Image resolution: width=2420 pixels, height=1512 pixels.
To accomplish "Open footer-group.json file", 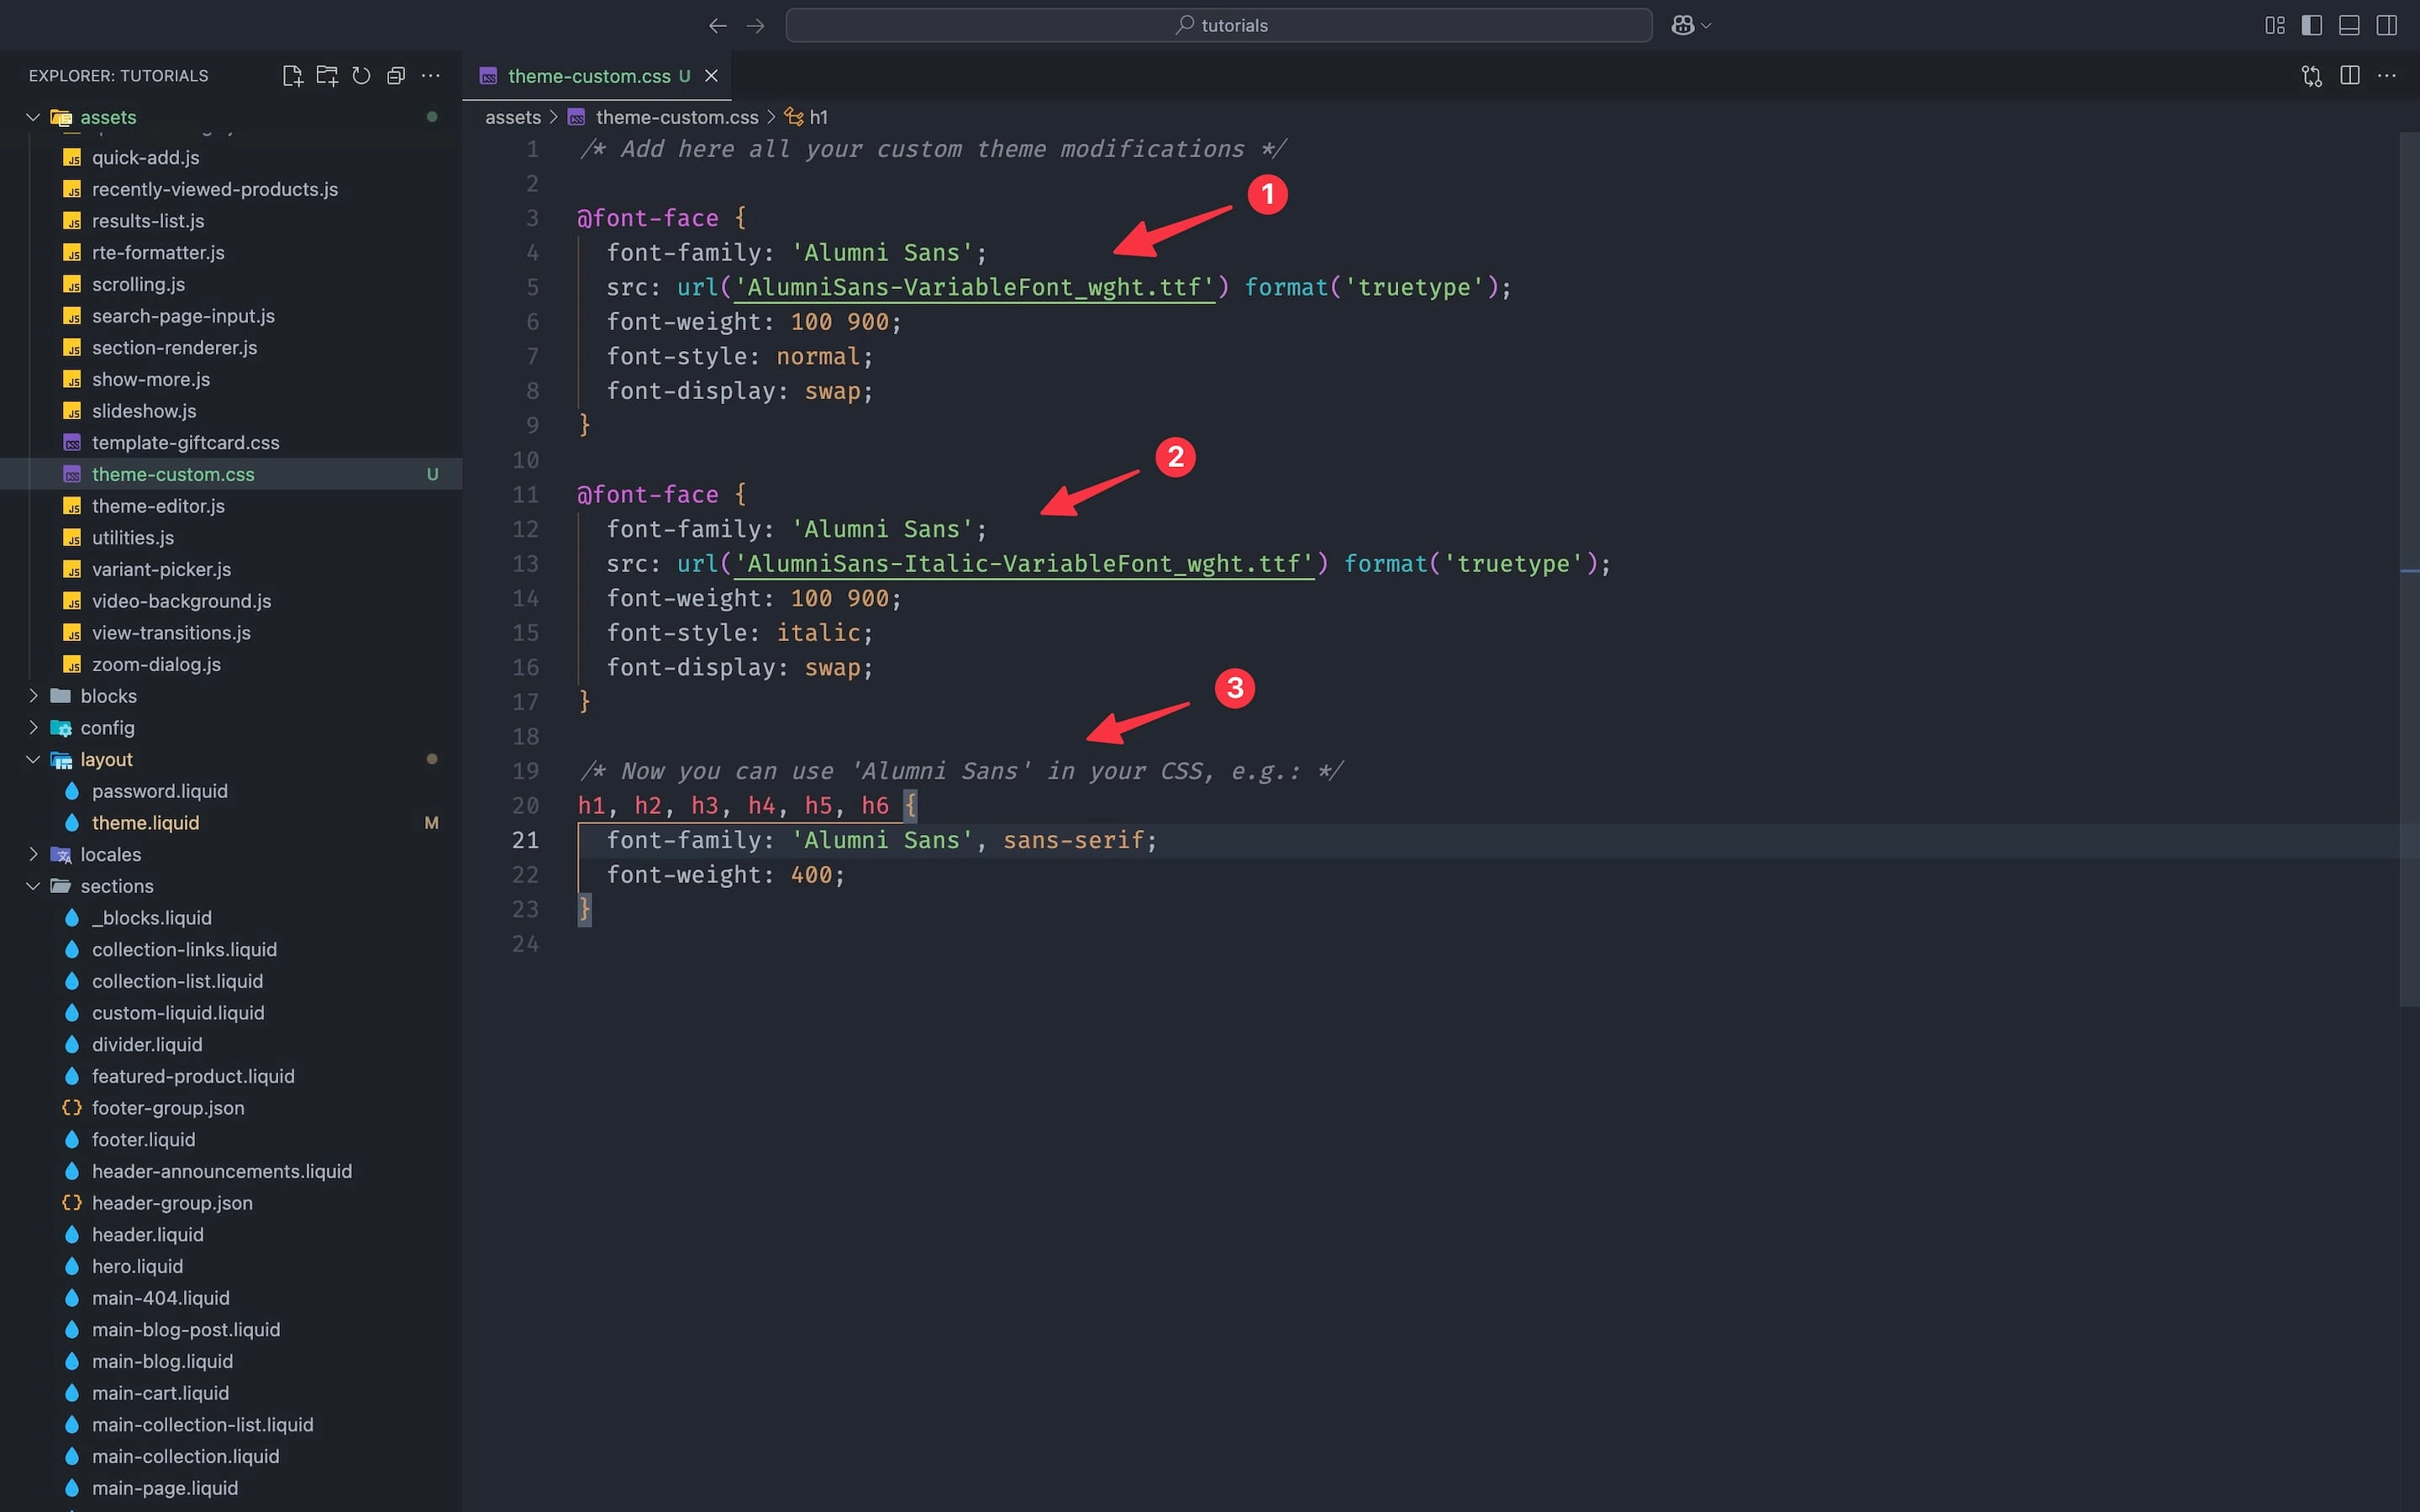I will click(x=167, y=1108).
